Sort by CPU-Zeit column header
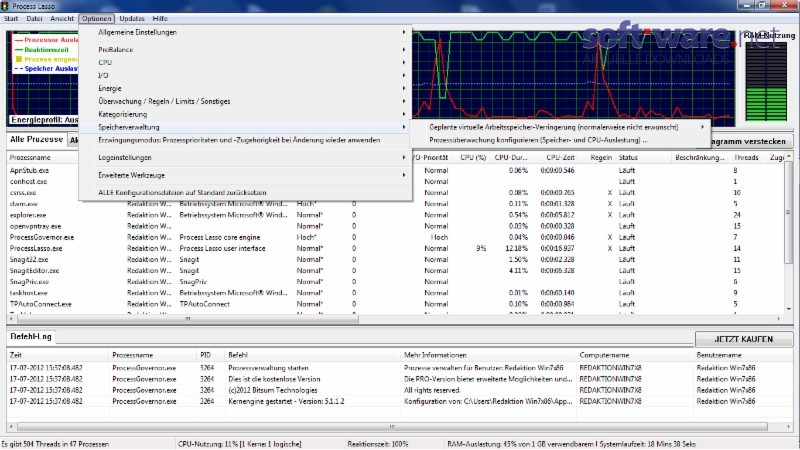Viewport: 800px width, 450px height. (x=560, y=158)
